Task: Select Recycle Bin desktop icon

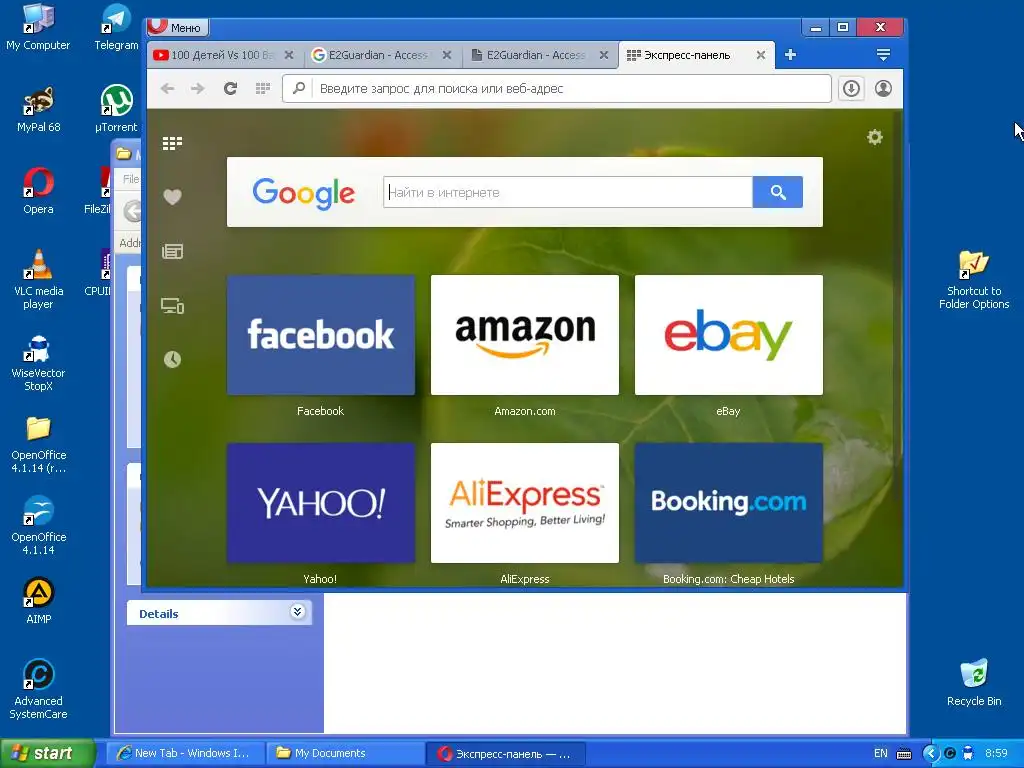Action: [x=974, y=682]
